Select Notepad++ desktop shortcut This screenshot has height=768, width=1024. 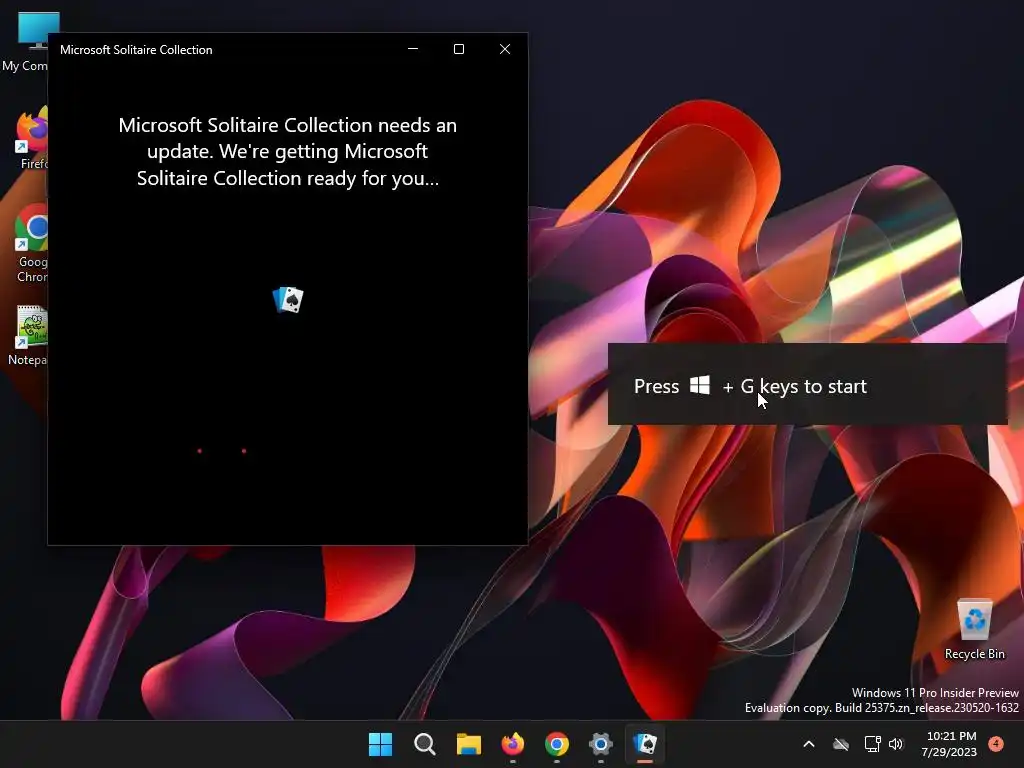[x=29, y=335]
